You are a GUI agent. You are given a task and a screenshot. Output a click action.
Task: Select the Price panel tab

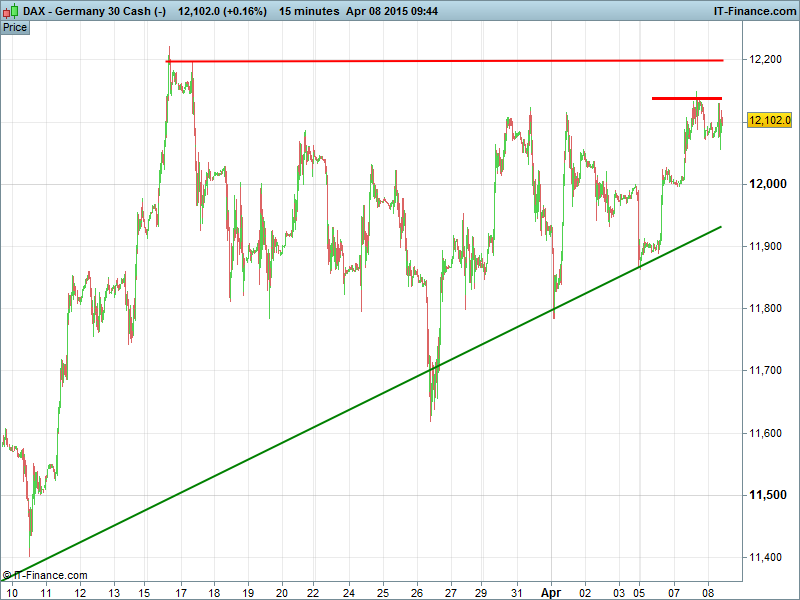pyautogui.click(x=15, y=27)
